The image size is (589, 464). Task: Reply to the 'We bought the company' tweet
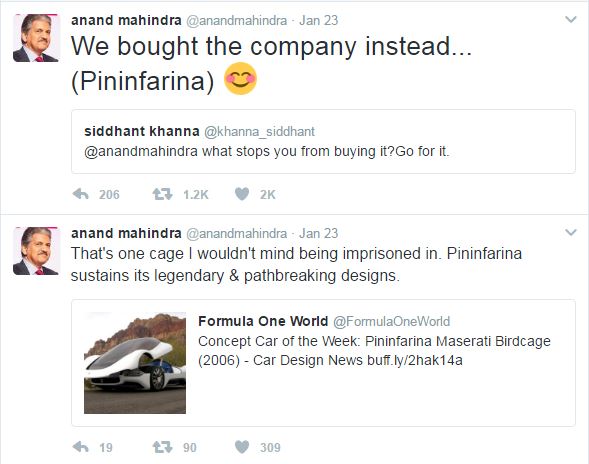pos(81,194)
